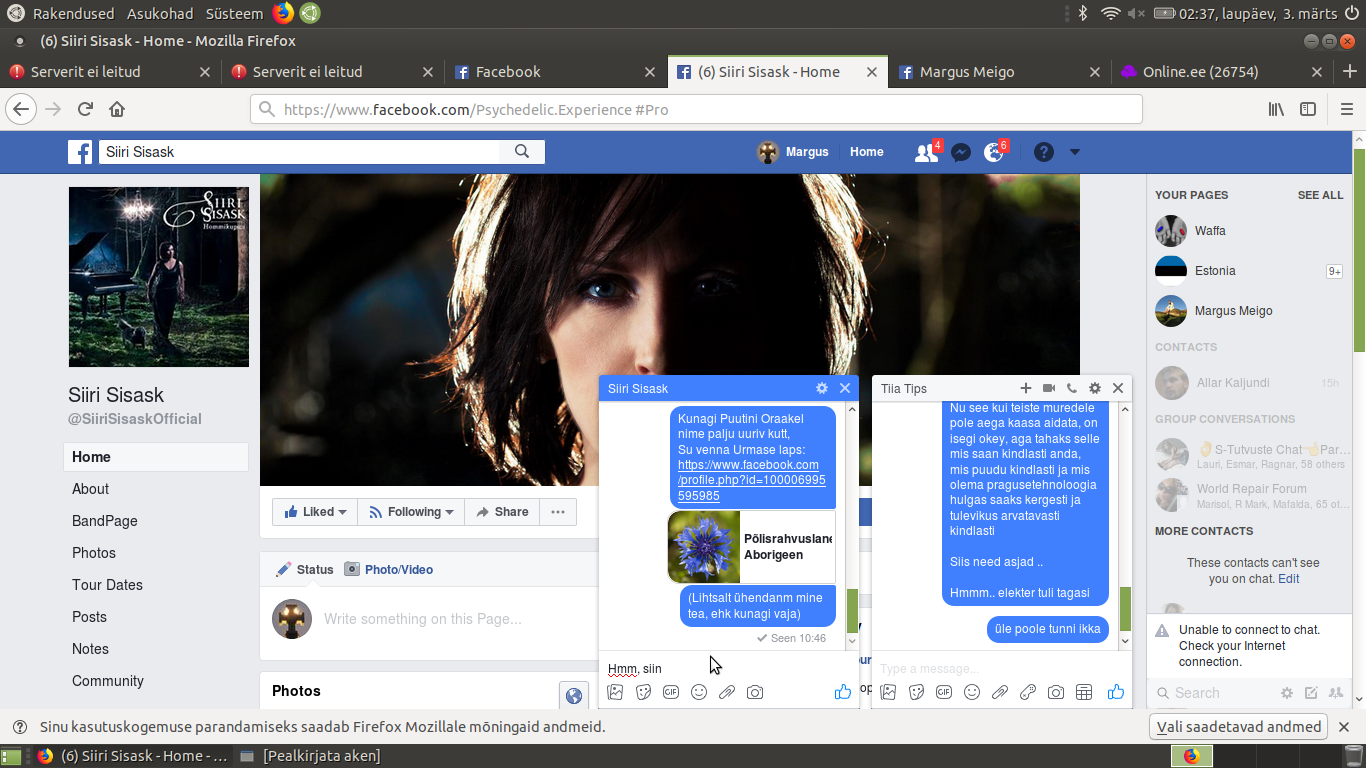
Task: Click the Share button
Action: [502, 512]
